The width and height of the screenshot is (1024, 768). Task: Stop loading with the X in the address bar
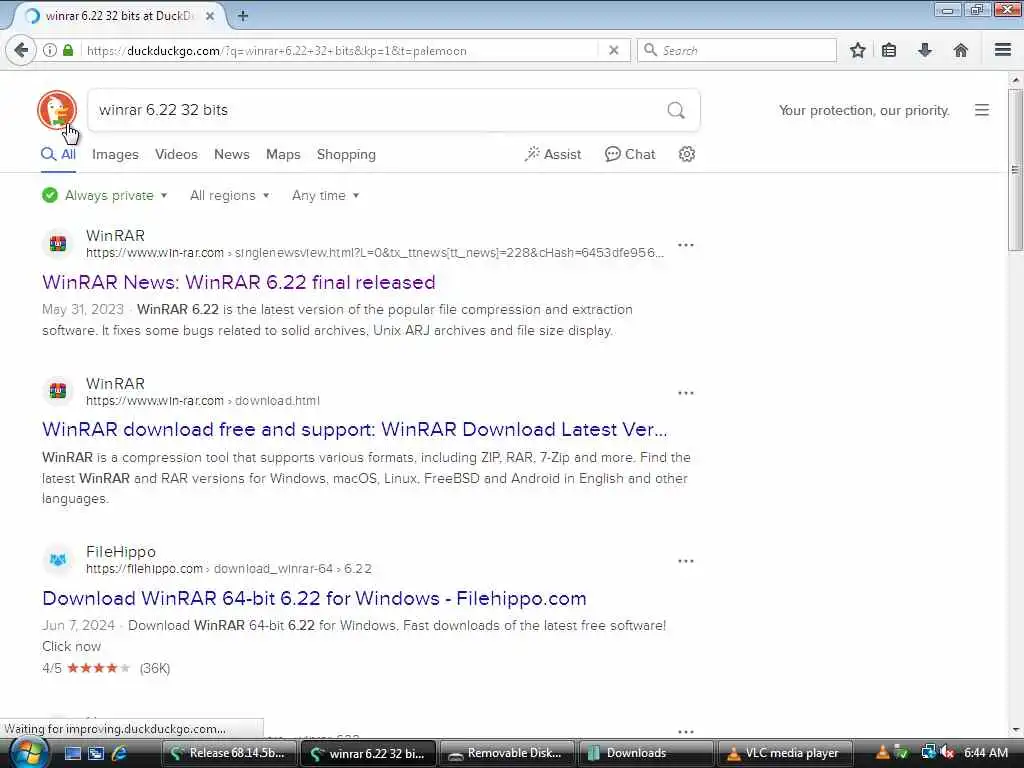coord(613,50)
